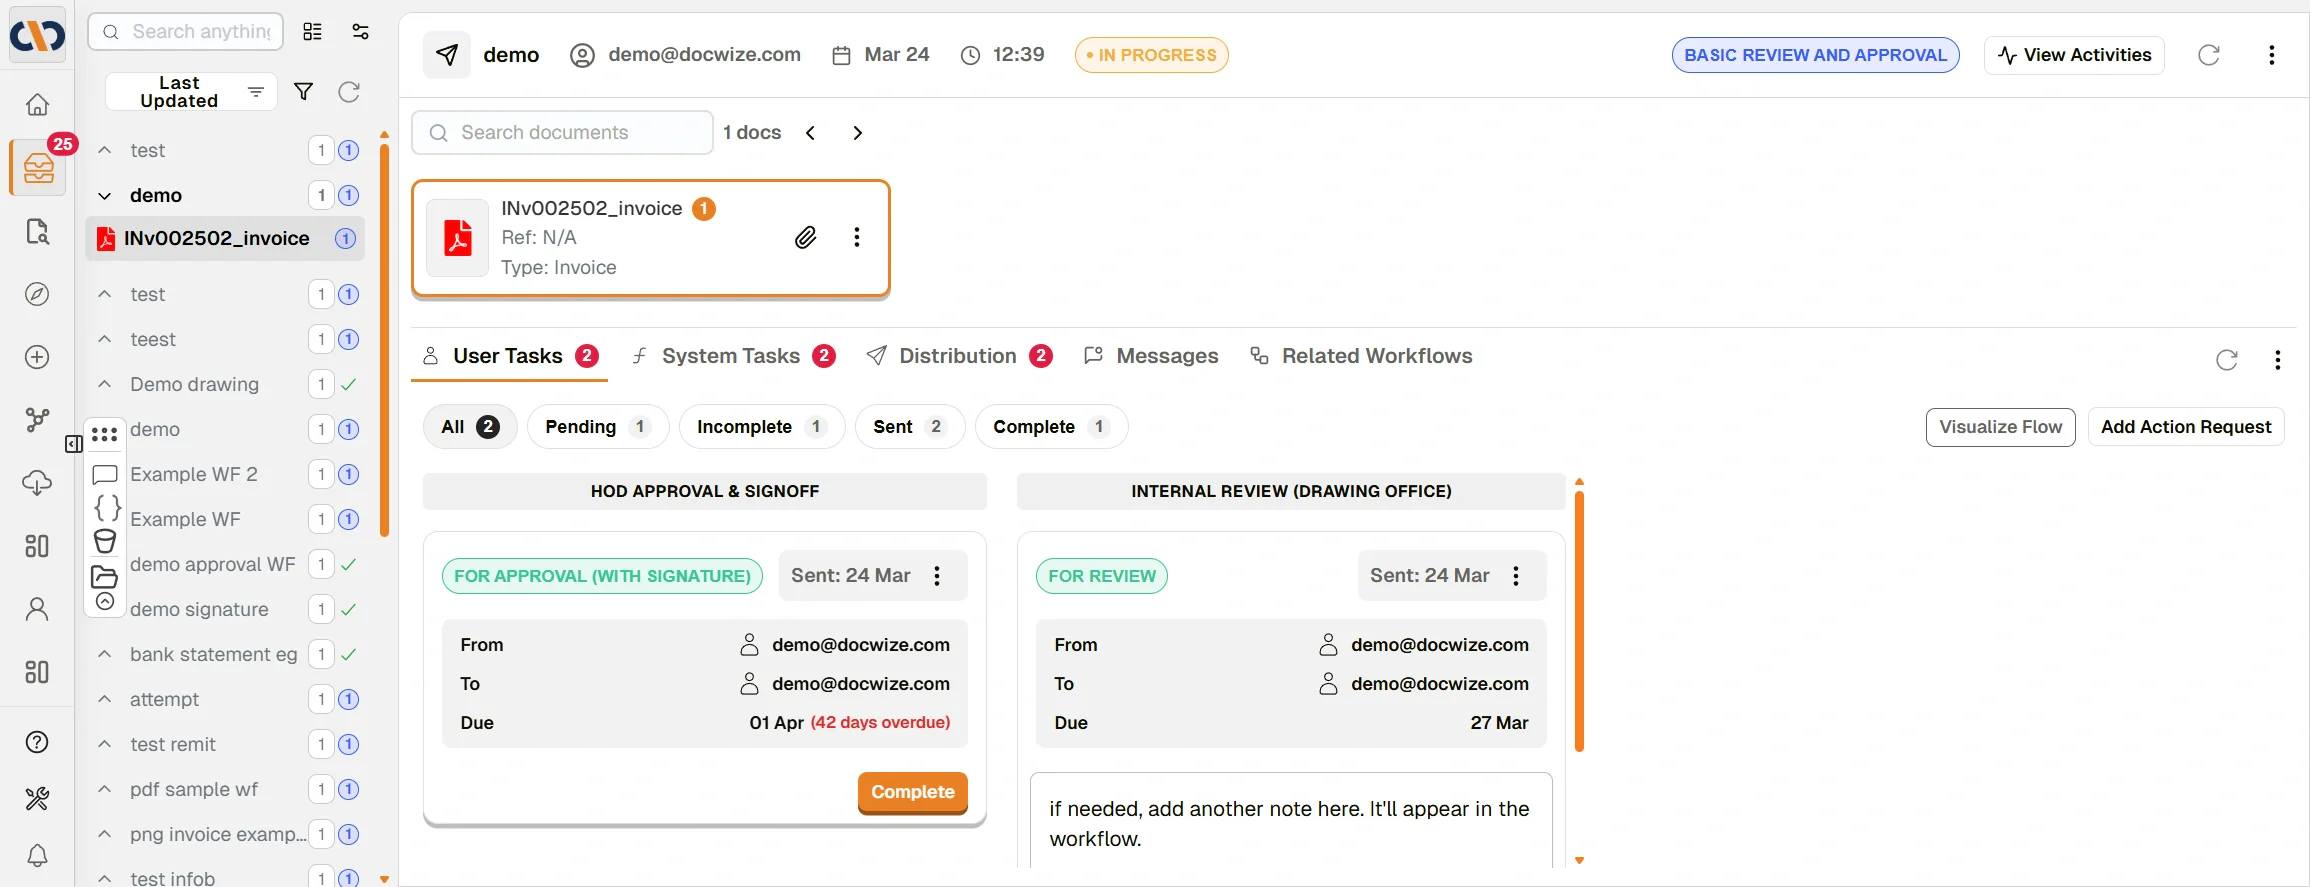Viewport: 2310px width, 887px height.
Task: Open the notifications bell icon
Action: pos(37,855)
